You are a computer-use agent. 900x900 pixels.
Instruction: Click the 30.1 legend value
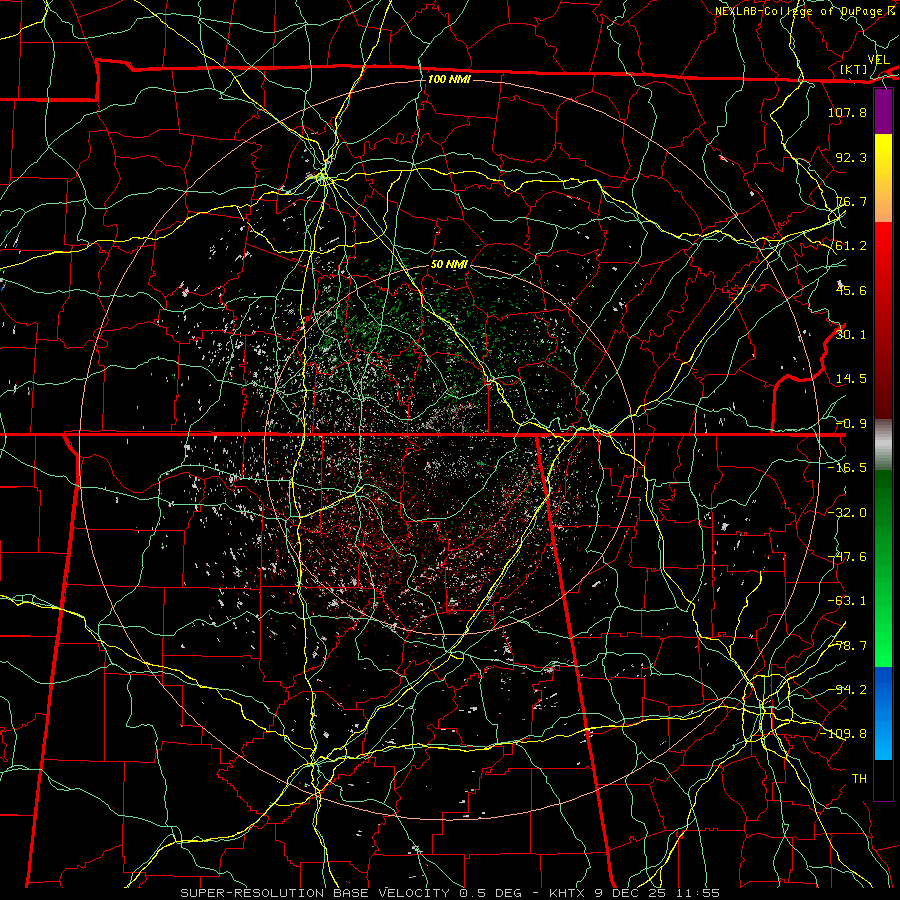[851, 335]
